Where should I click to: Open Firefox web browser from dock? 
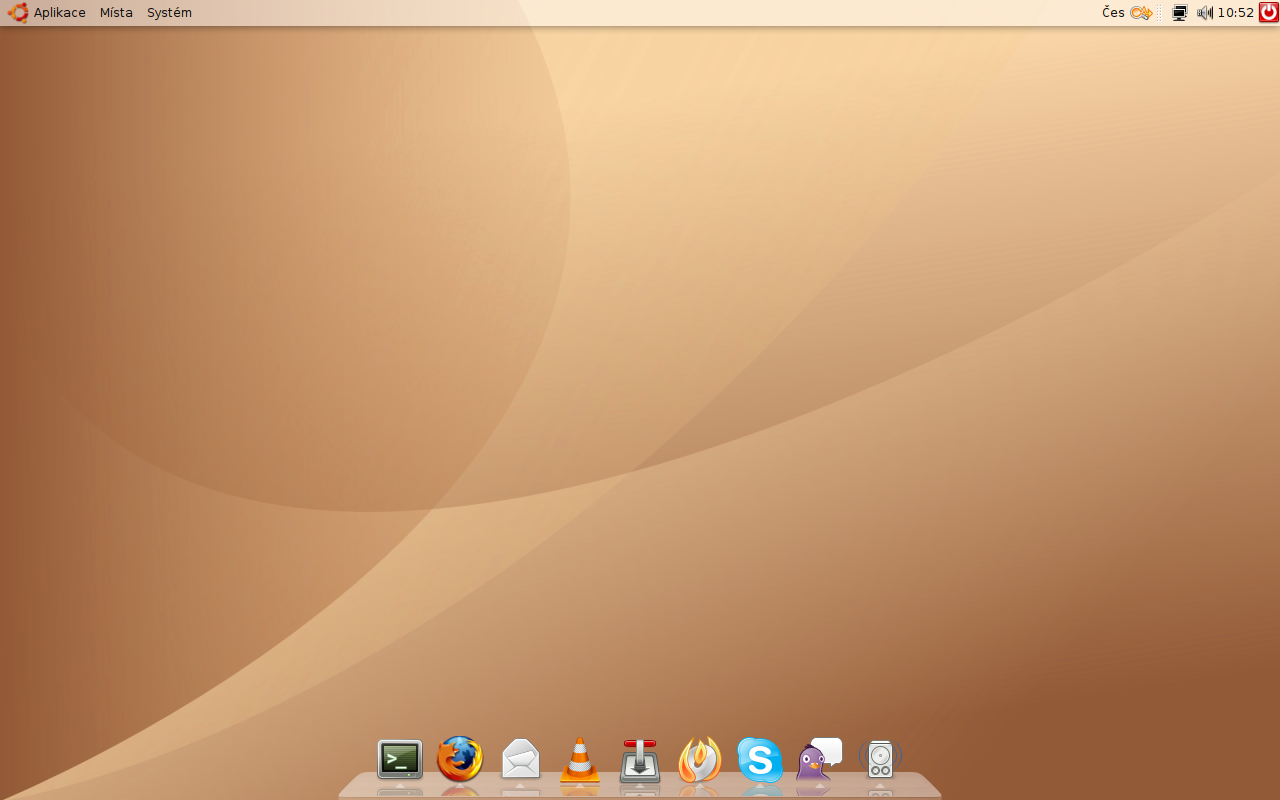point(460,759)
